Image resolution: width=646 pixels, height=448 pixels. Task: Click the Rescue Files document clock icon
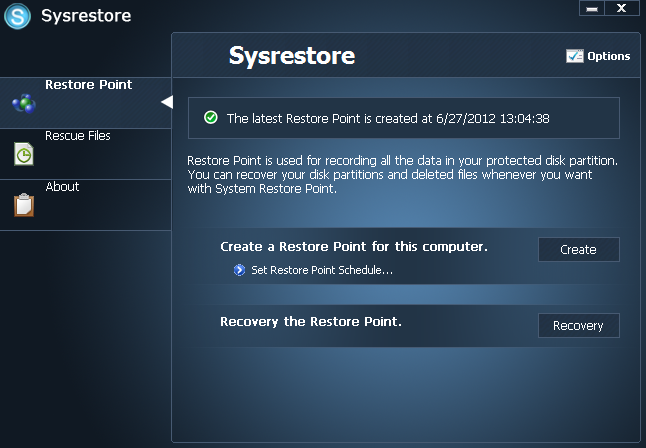[x=23, y=154]
